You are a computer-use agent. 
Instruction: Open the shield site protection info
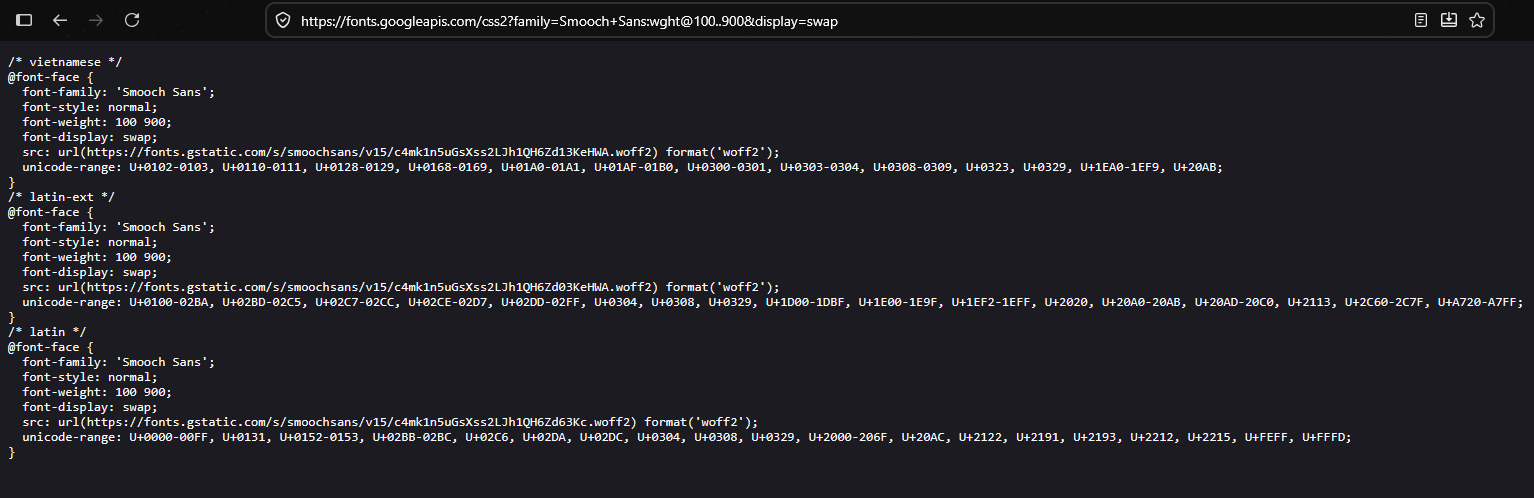(x=283, y=20)
